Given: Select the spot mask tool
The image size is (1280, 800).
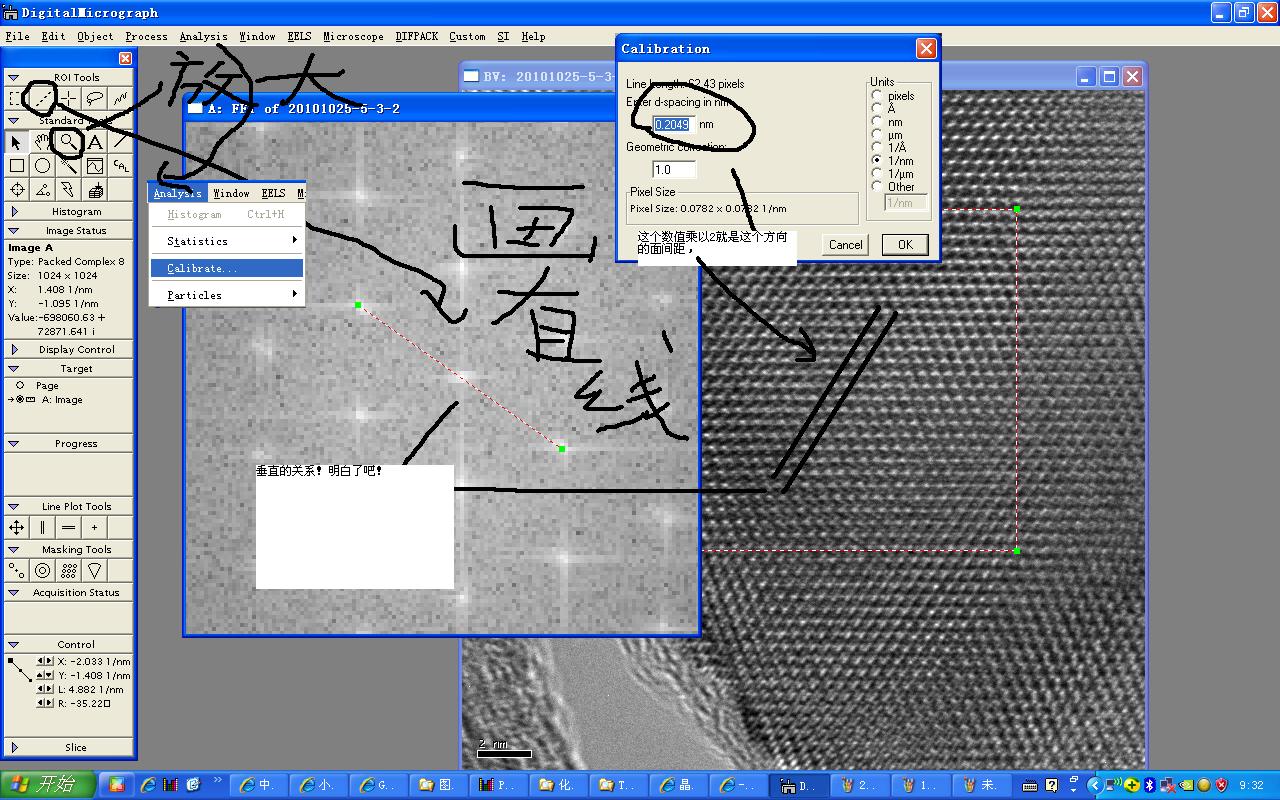Looking at the screenshot, I should 16,570.
